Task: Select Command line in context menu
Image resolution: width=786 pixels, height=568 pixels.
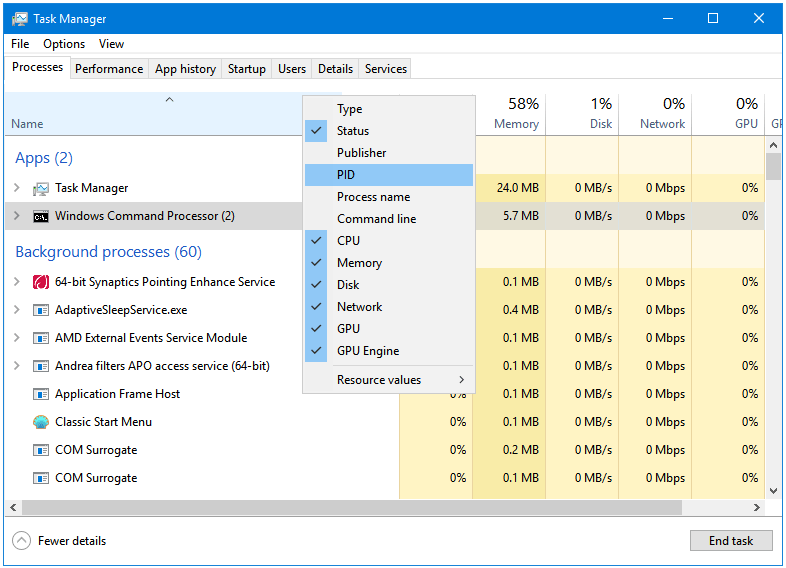Action: click(x=389, y=219)
